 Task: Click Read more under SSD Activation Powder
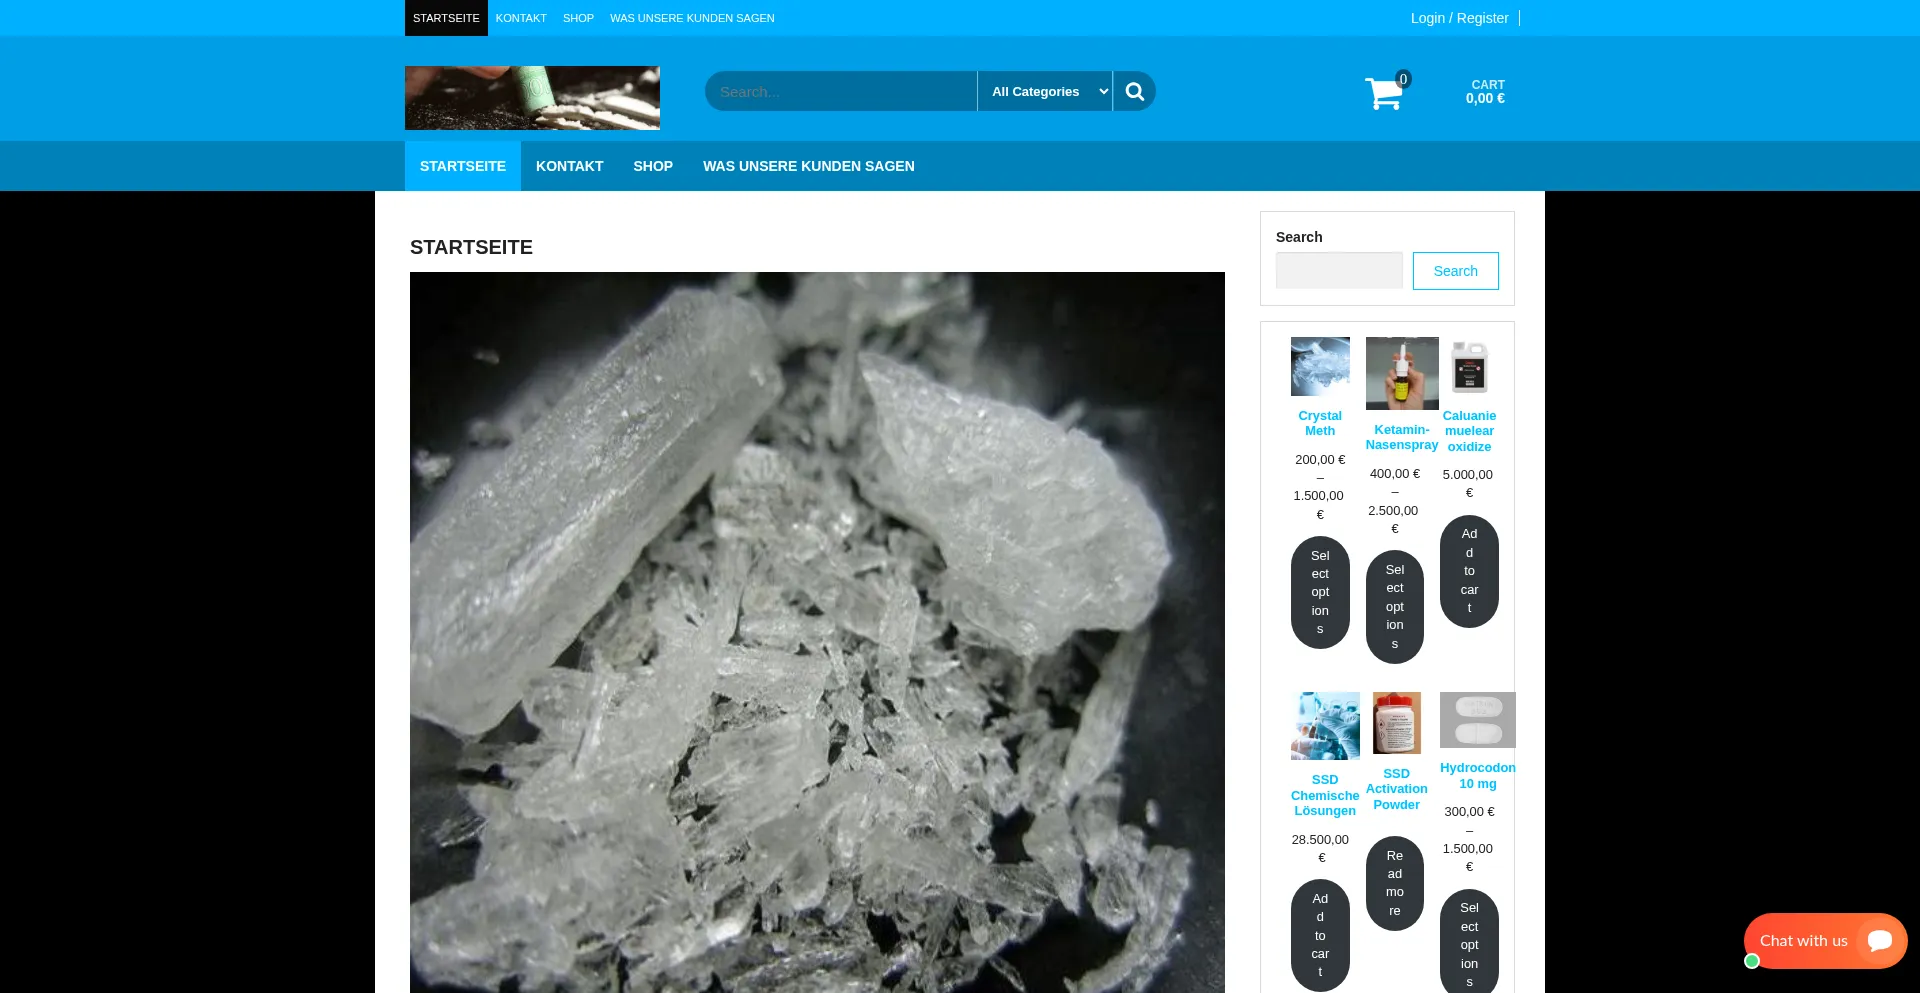point(1394,883)
